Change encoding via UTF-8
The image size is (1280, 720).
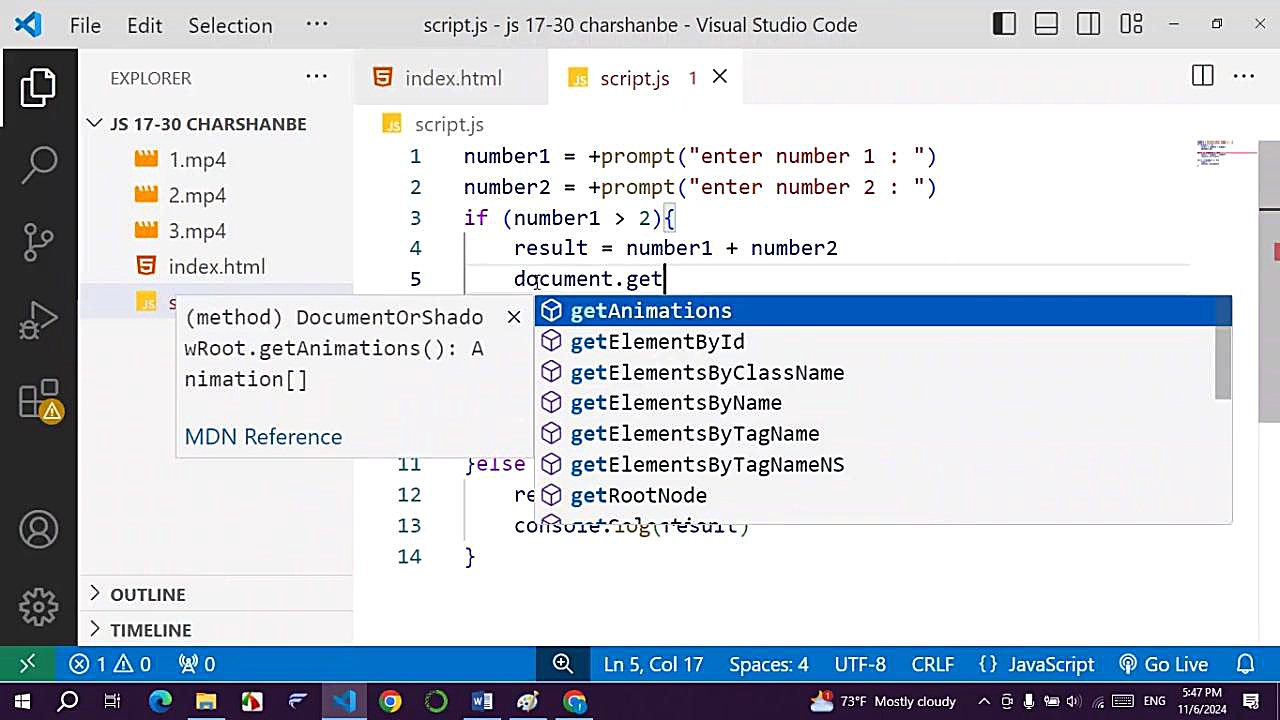tap(859, 664)
